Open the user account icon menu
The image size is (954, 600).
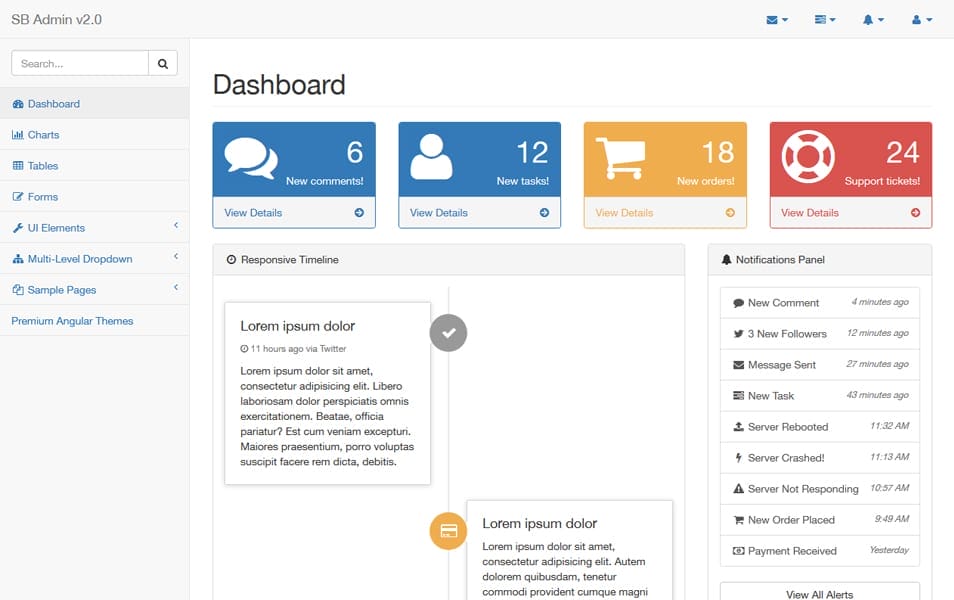coord(917,19)
